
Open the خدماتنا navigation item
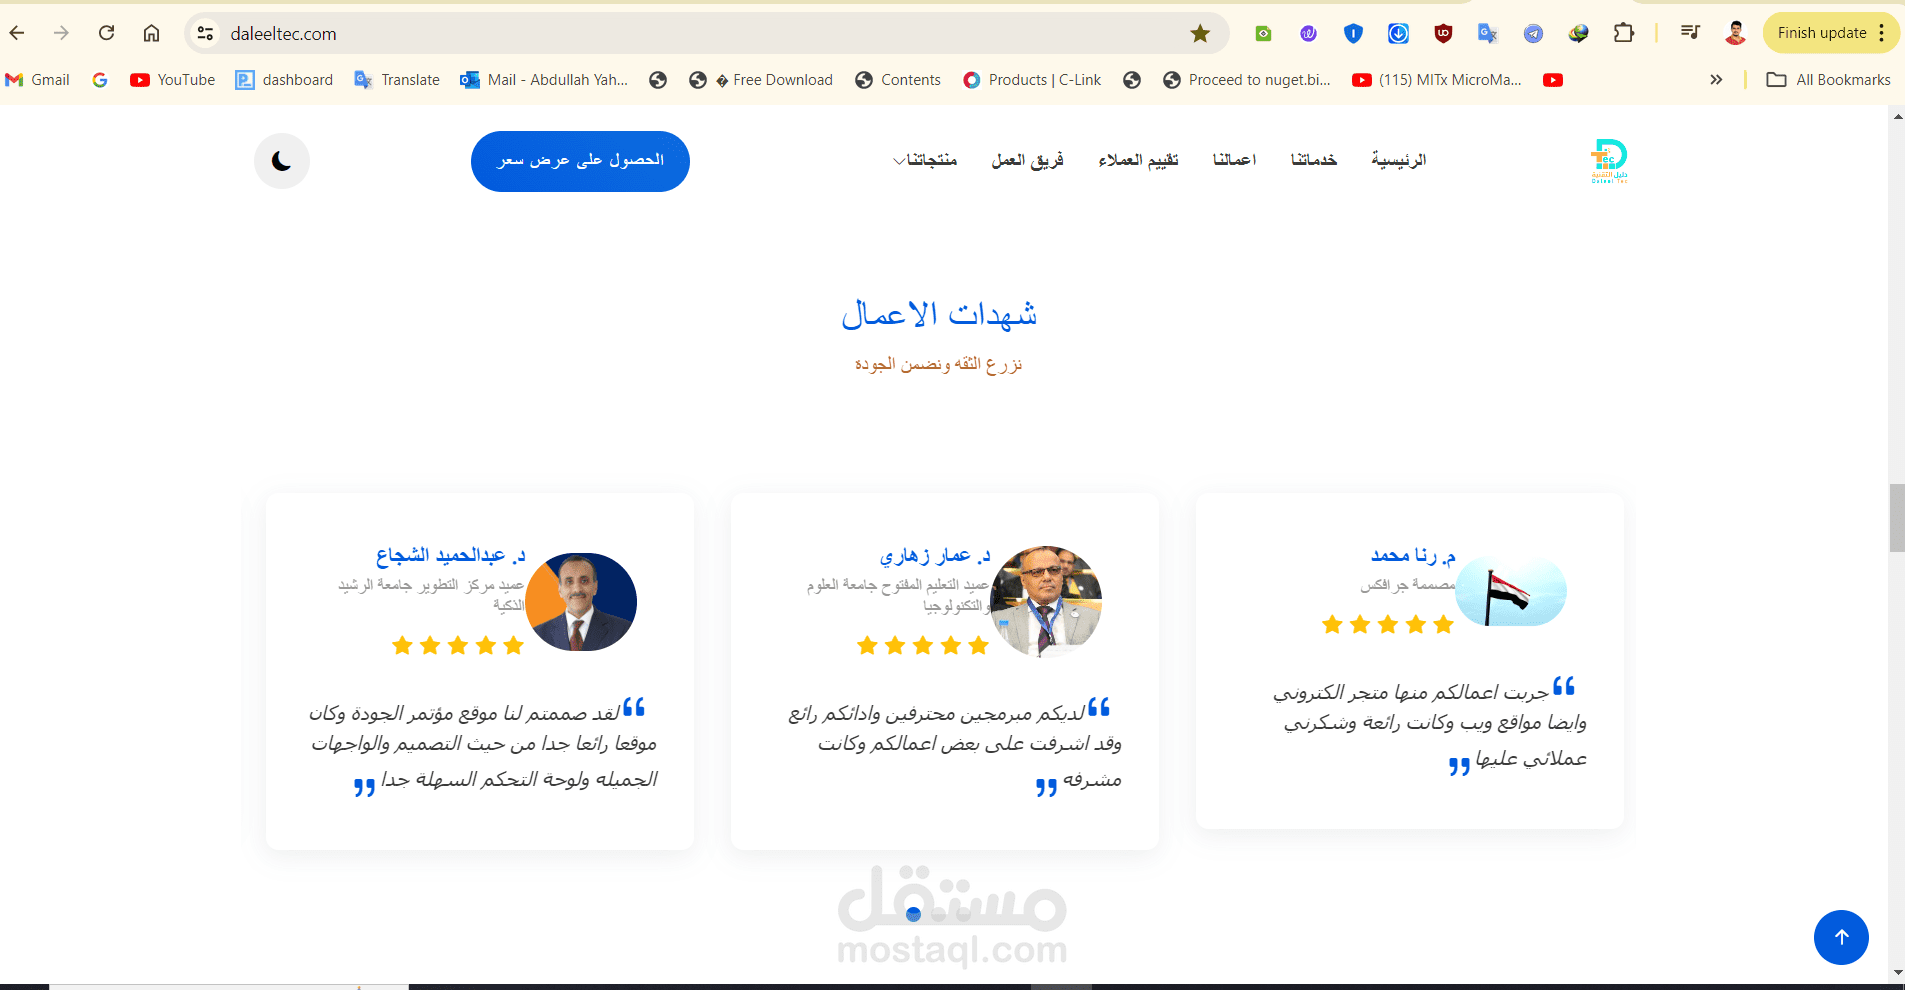[1314, 160]
